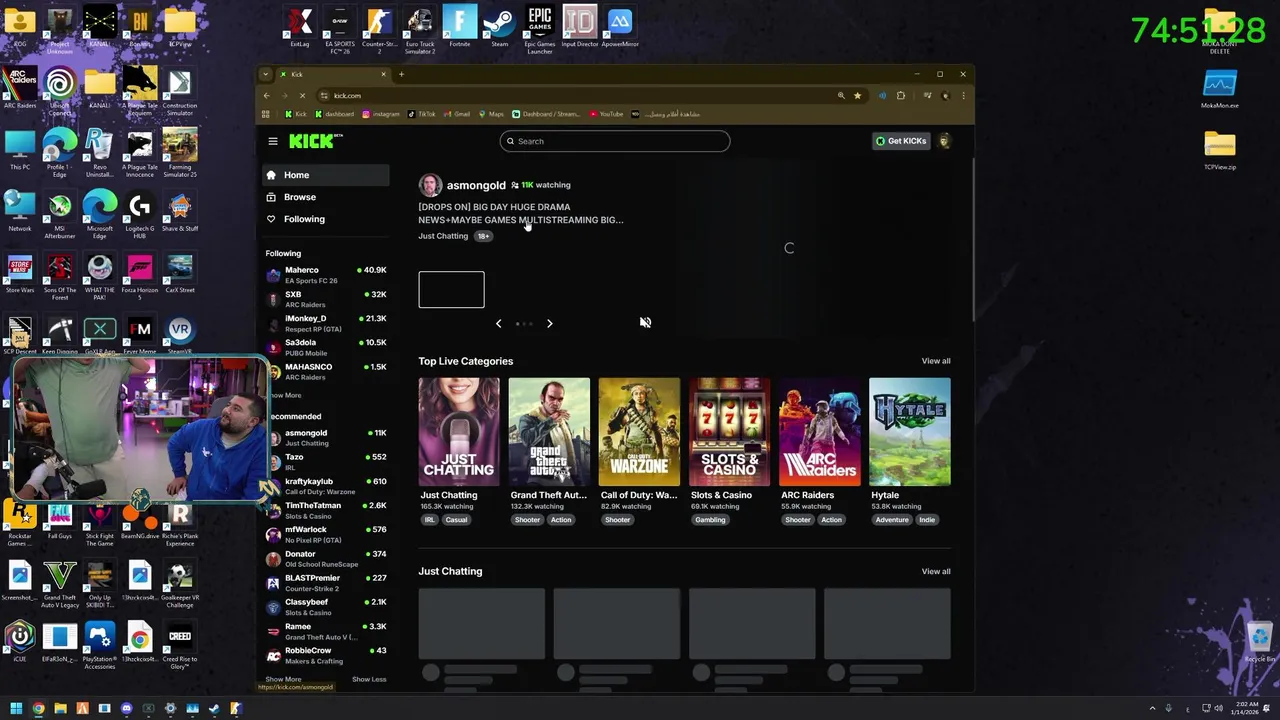Stop the page loading in Chrome
This screenshot has height=720, width=1280.
pyautogui.click(x=303, y=96)
